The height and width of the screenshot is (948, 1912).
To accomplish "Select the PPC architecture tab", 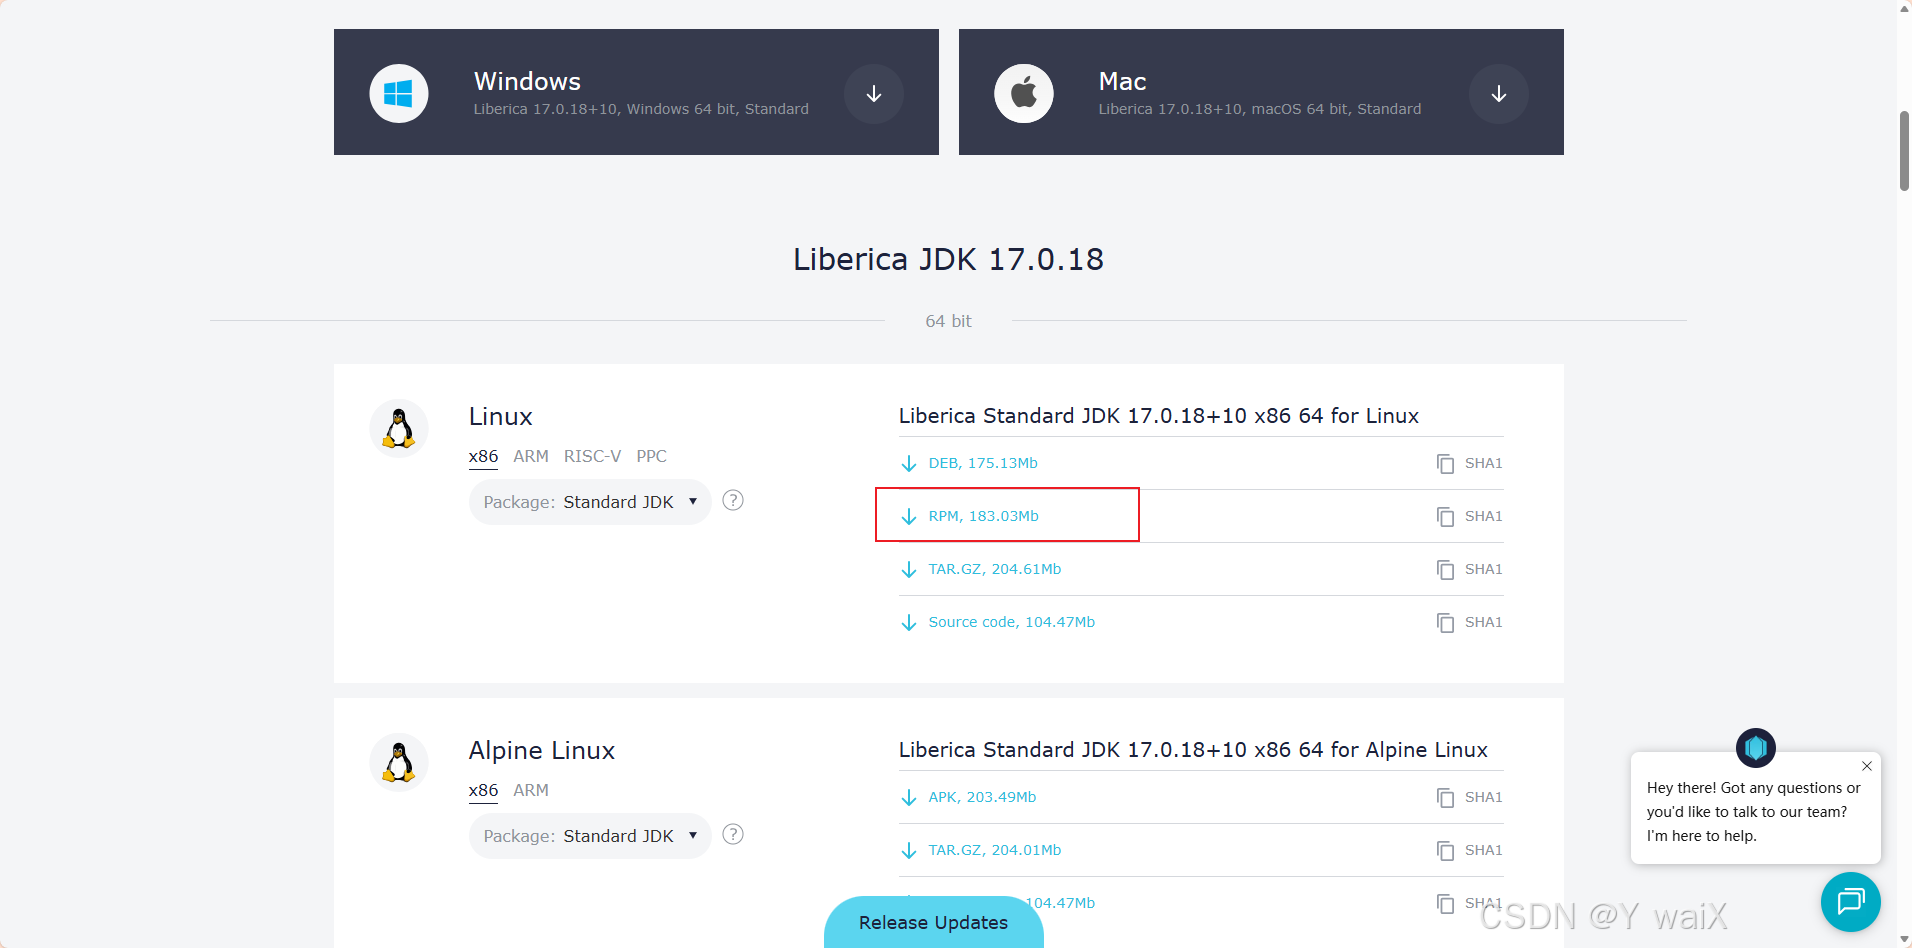I will point(651,456).
